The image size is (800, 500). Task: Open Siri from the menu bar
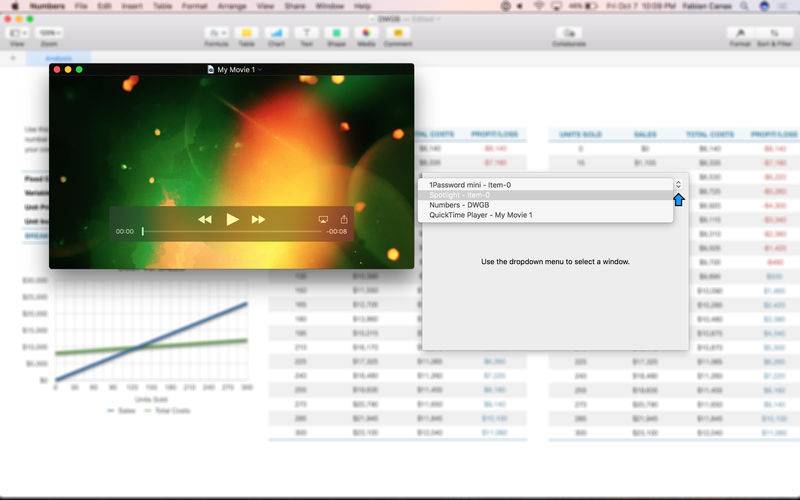764,6
